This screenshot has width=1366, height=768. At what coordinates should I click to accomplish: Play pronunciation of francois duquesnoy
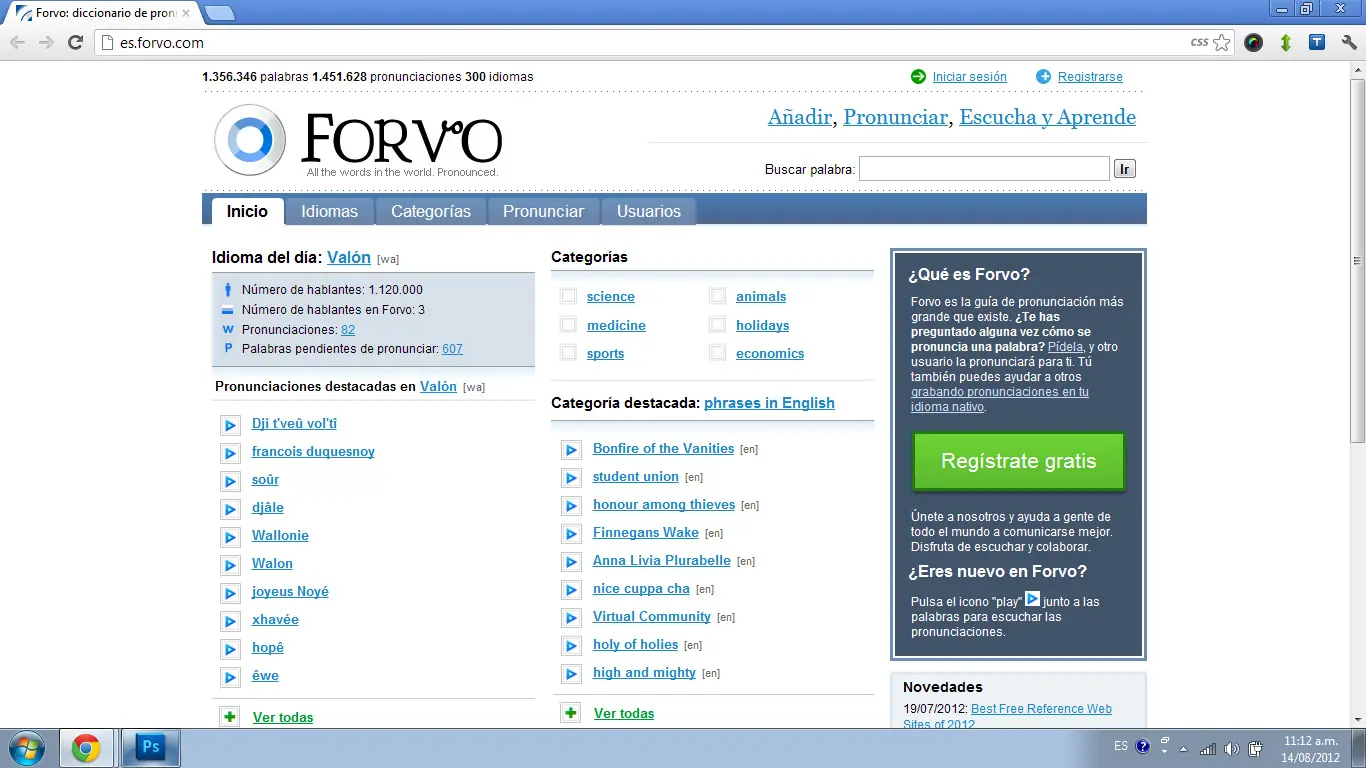click(x=230, y=453)
